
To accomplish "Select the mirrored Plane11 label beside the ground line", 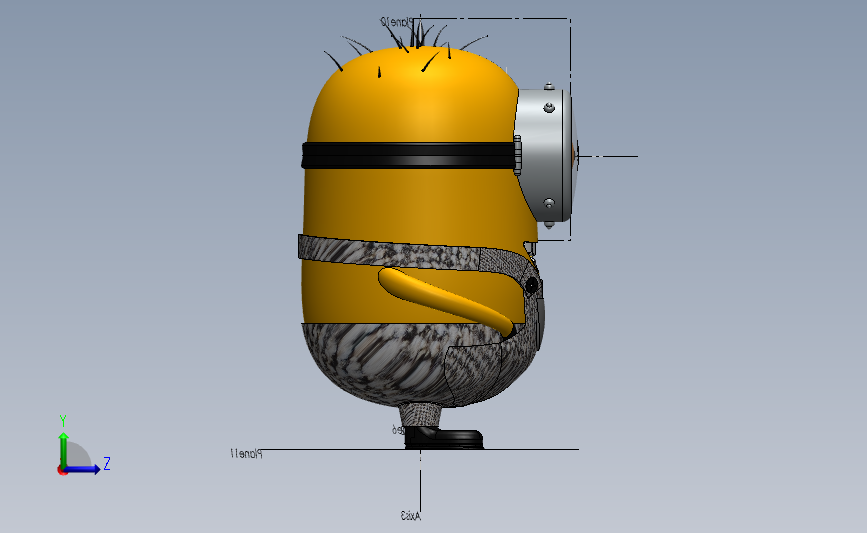I will click(x=246, y=454).
